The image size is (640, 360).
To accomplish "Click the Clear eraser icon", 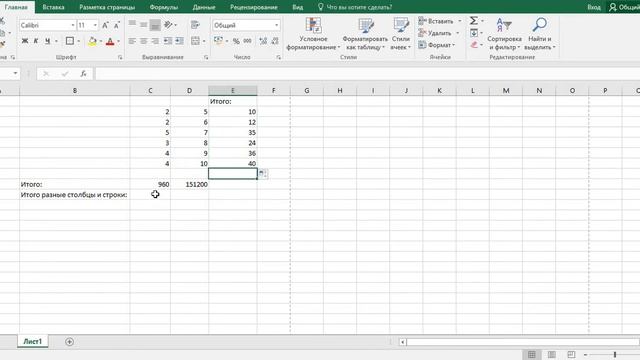I will (x=473, y=45).
